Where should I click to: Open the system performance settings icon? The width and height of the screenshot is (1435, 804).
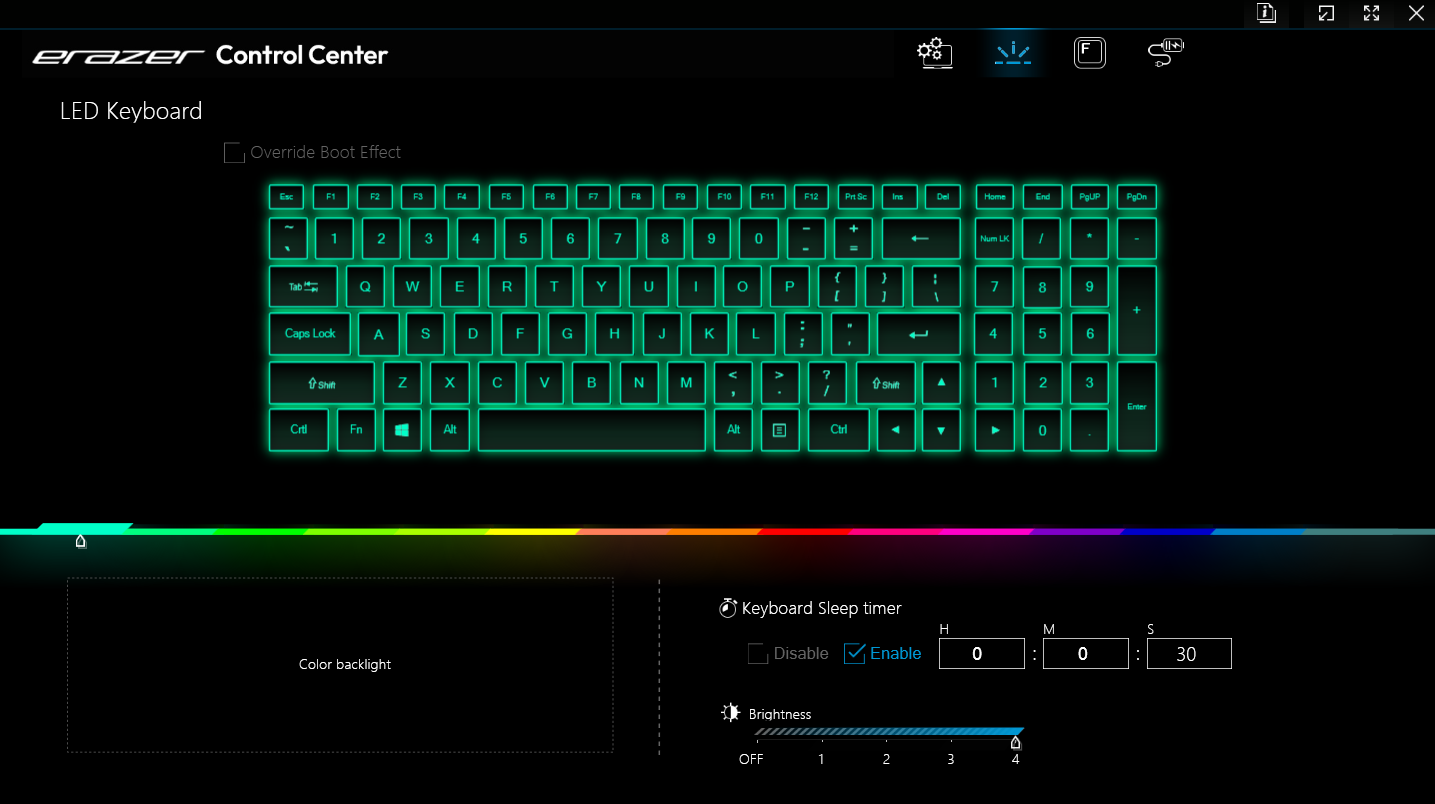click(934, 53)
